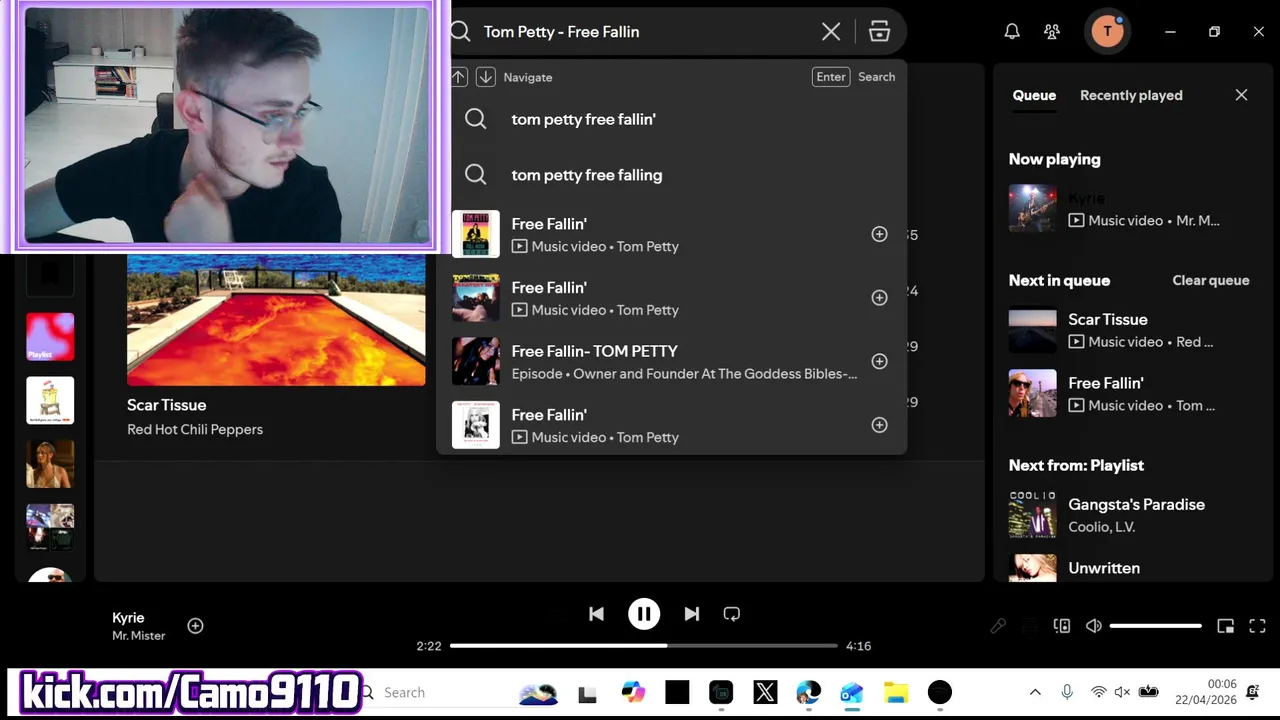Add the second Free Fallin' result with plus
1280x720 pixels.
click(879, 298)
